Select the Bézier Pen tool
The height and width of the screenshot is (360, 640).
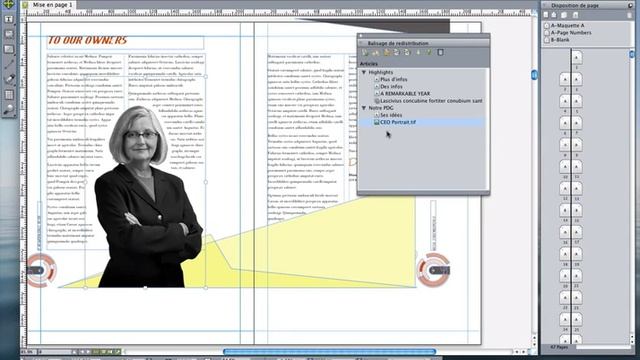(x=9, y=80)
